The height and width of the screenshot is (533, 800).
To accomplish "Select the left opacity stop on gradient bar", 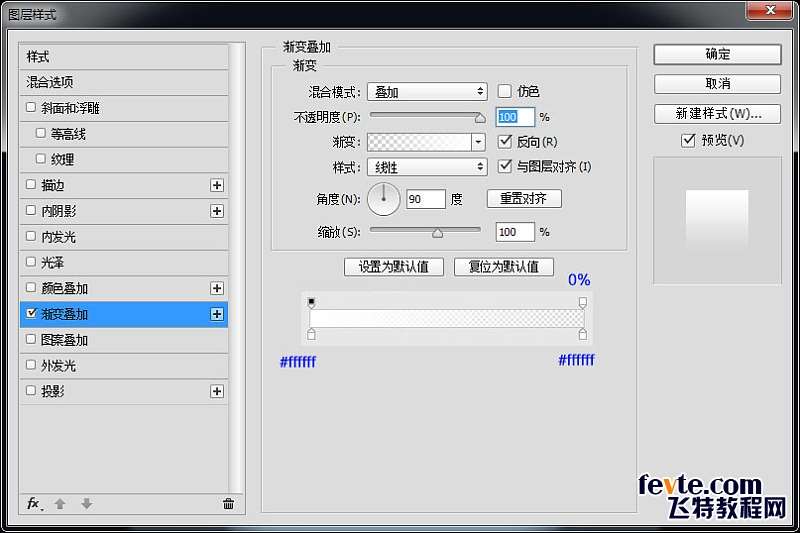I will tap(311, 303).
